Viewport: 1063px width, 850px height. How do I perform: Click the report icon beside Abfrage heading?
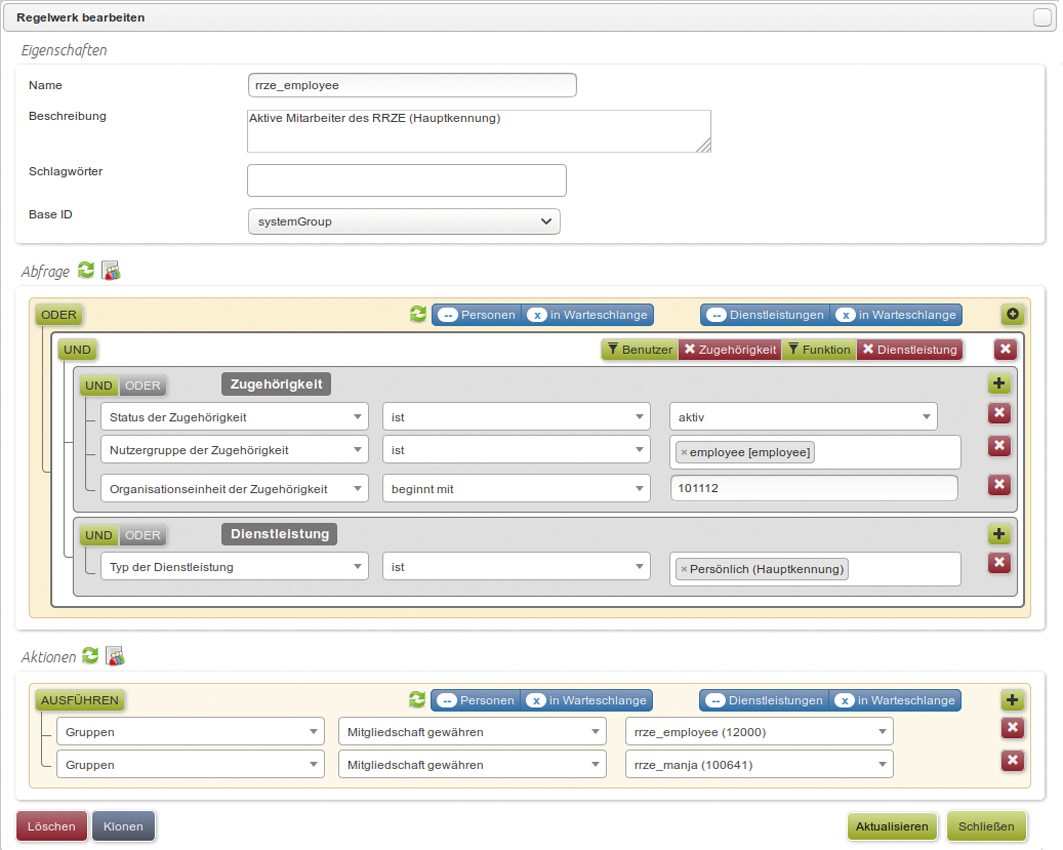coord(111,271)
